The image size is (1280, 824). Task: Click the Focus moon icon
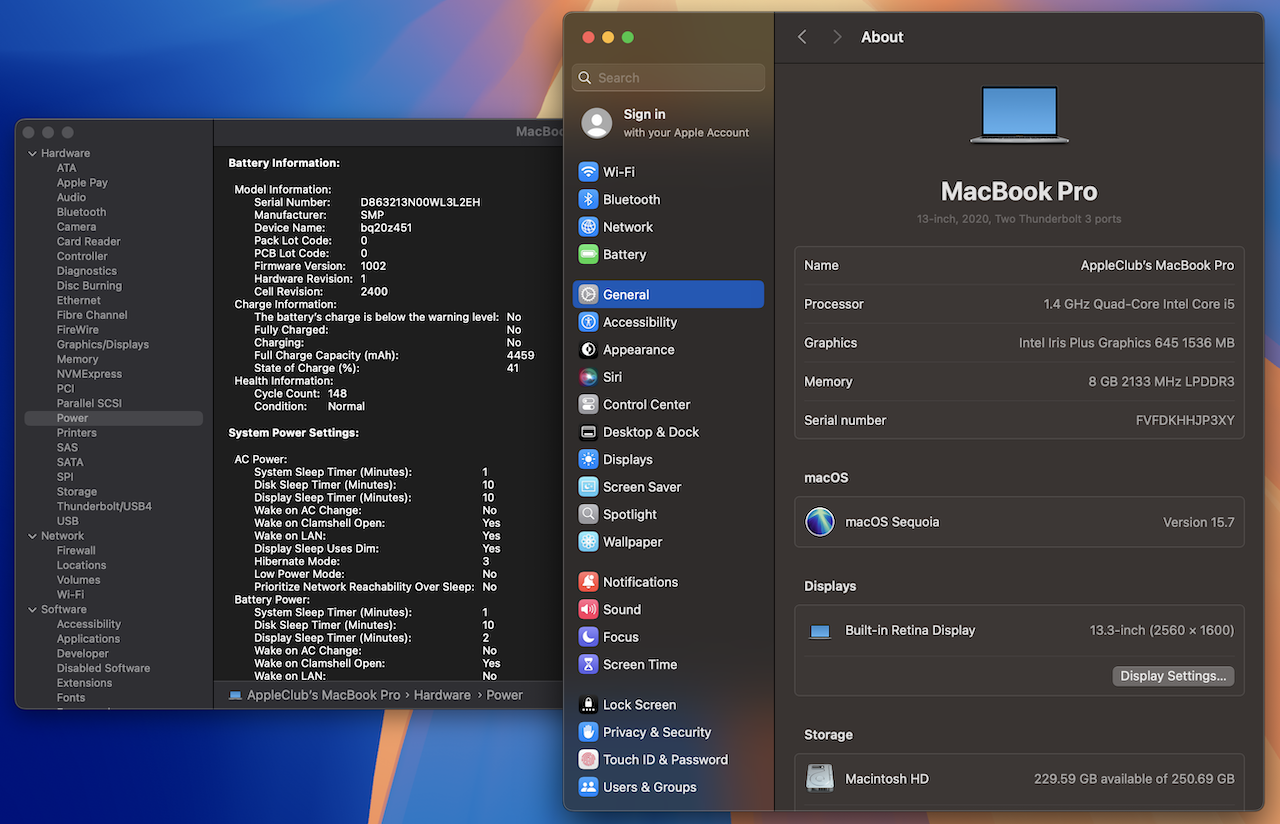588,637
